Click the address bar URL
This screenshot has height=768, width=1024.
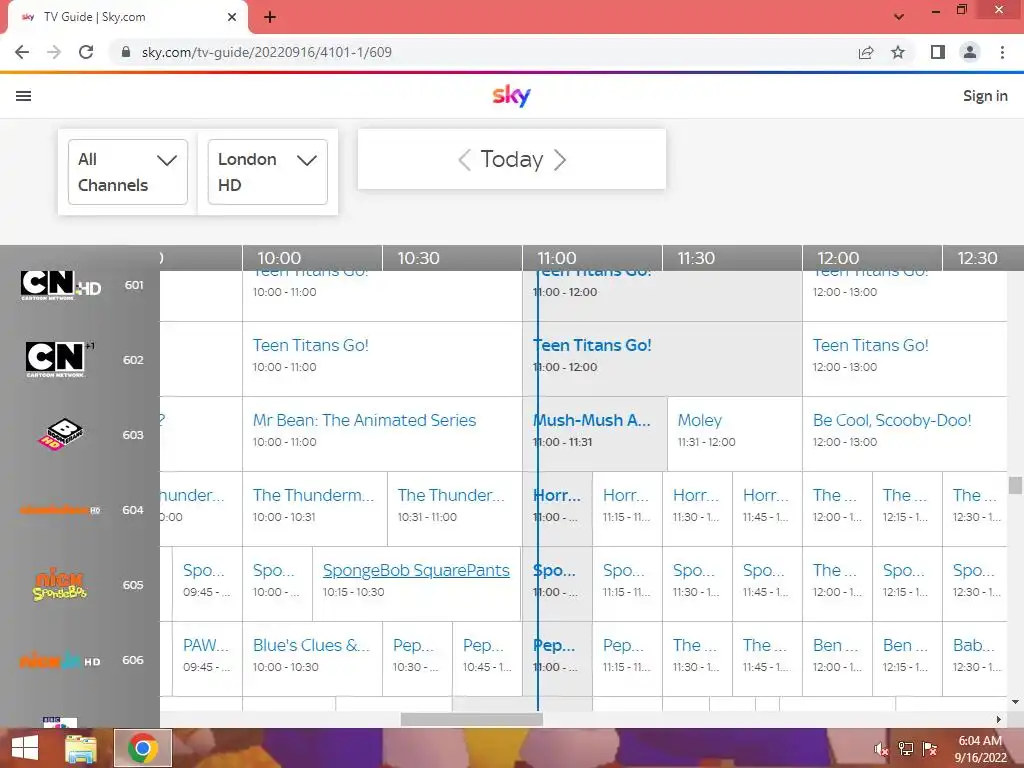[x=266, y=52]
